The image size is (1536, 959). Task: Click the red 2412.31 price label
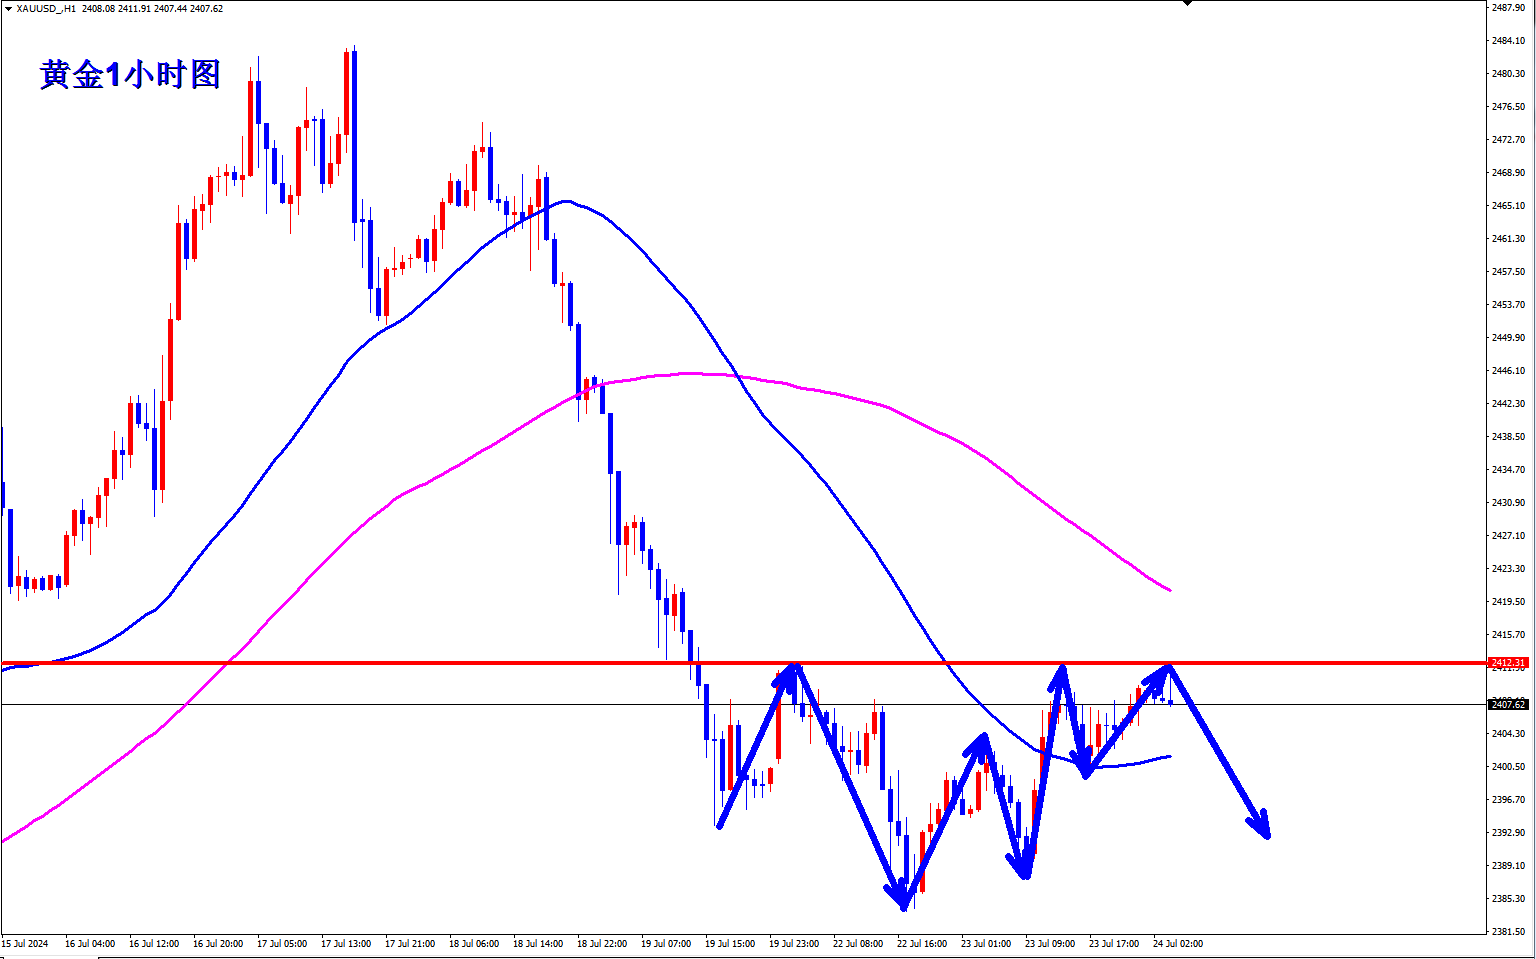(x=1508, y=663)
